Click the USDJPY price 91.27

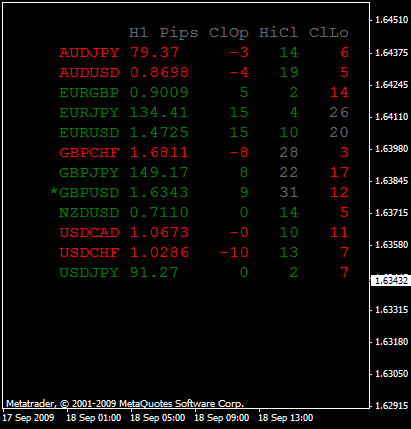coord(154,273)
